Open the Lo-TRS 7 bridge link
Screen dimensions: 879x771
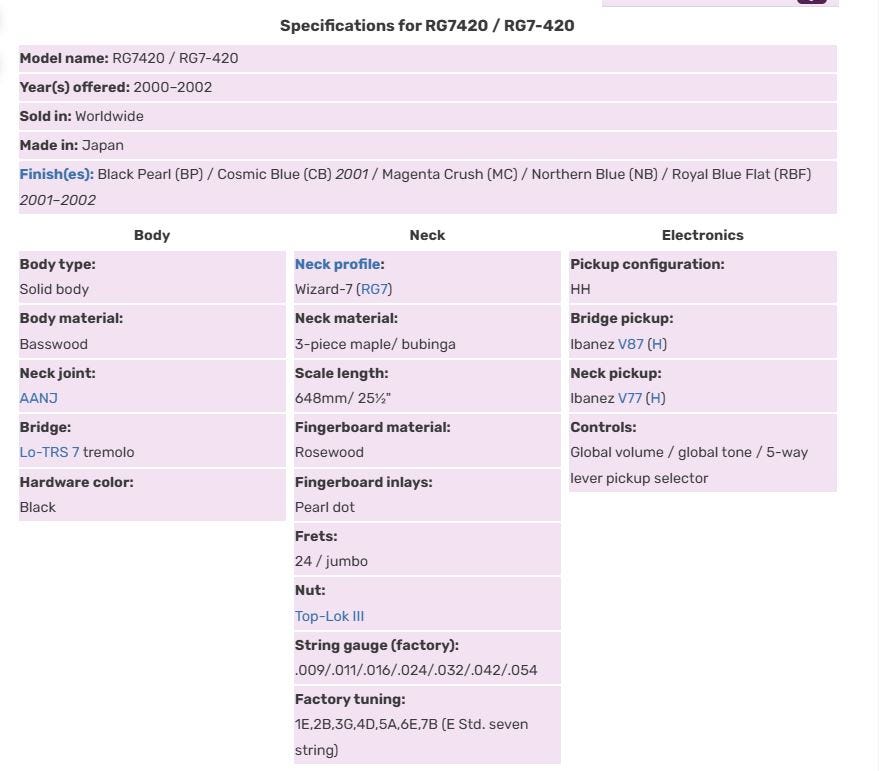pos(49,452)
